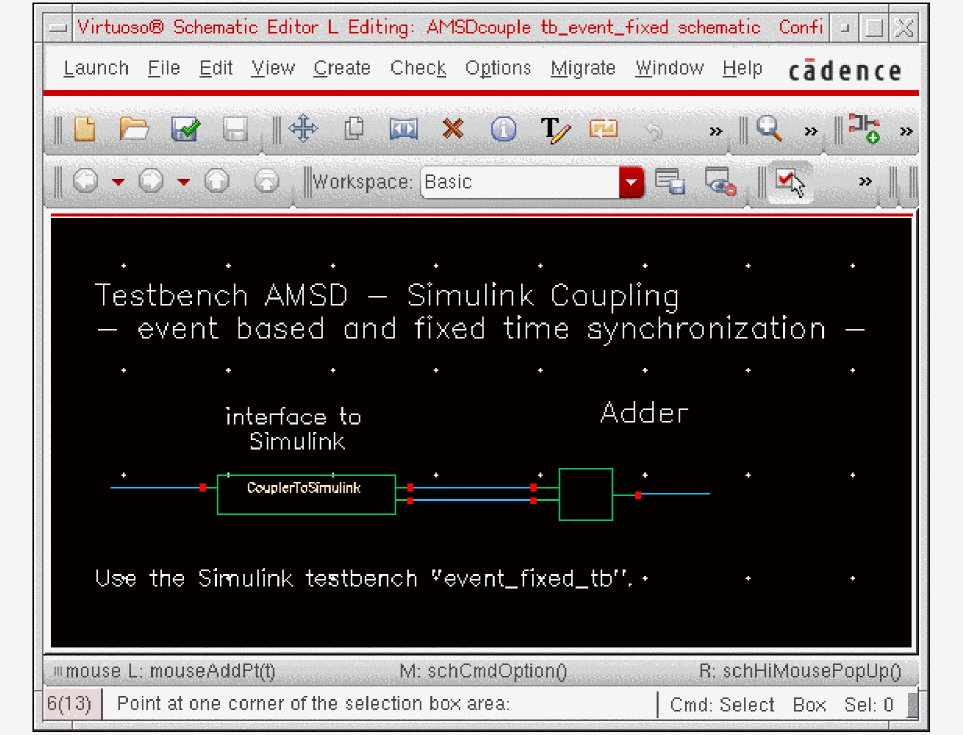The image size is (963, 735).
Task: Open a design with folder icon
Action: click(x=134, y=129)
